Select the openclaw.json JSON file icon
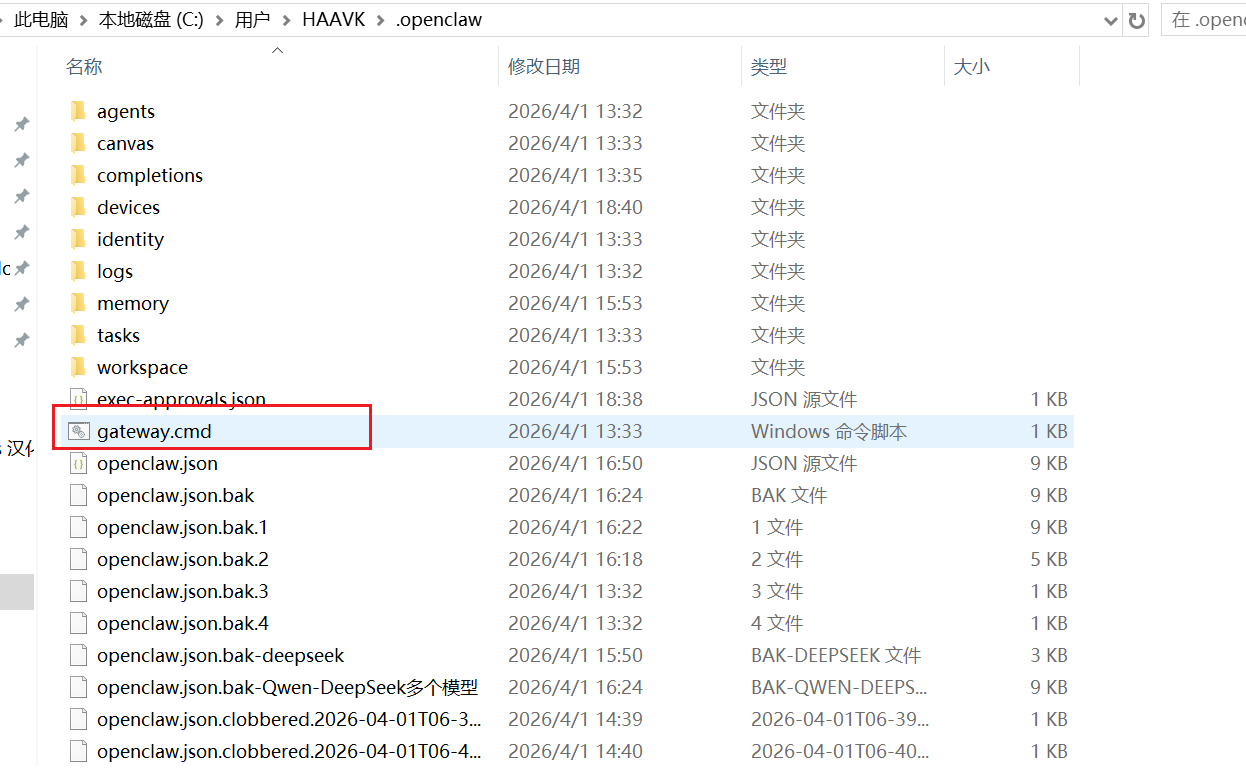The width and height of the screenshot is (1246, 769). pos(78,463)
